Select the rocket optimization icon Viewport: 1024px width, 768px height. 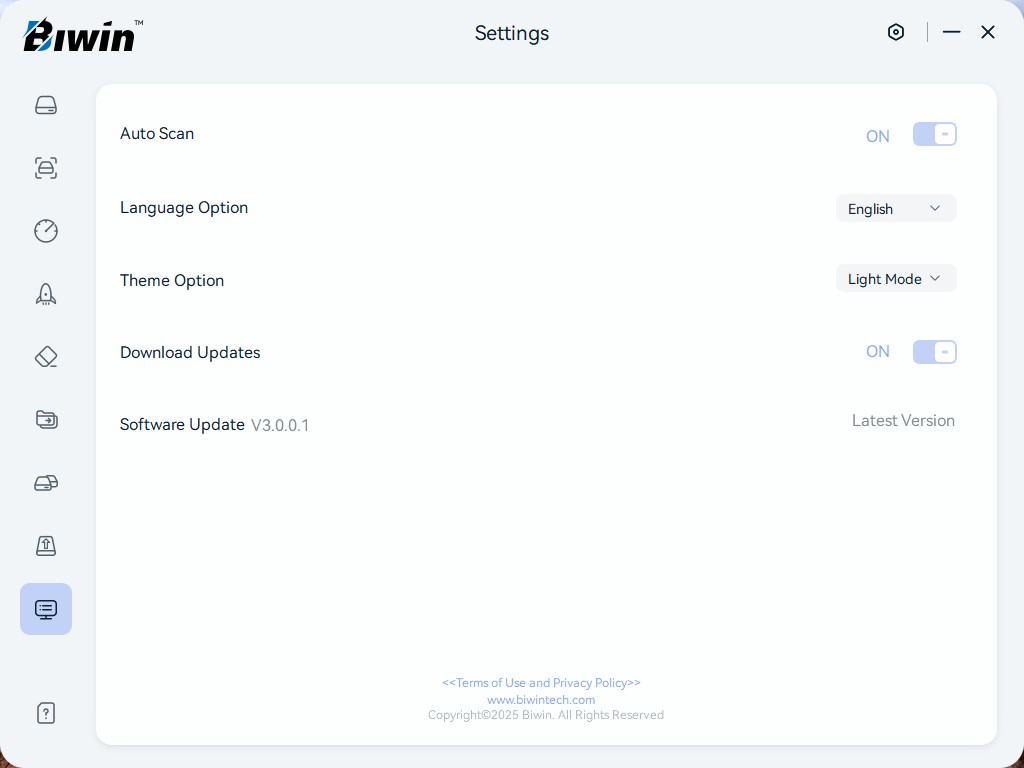[x=46, y=294]
